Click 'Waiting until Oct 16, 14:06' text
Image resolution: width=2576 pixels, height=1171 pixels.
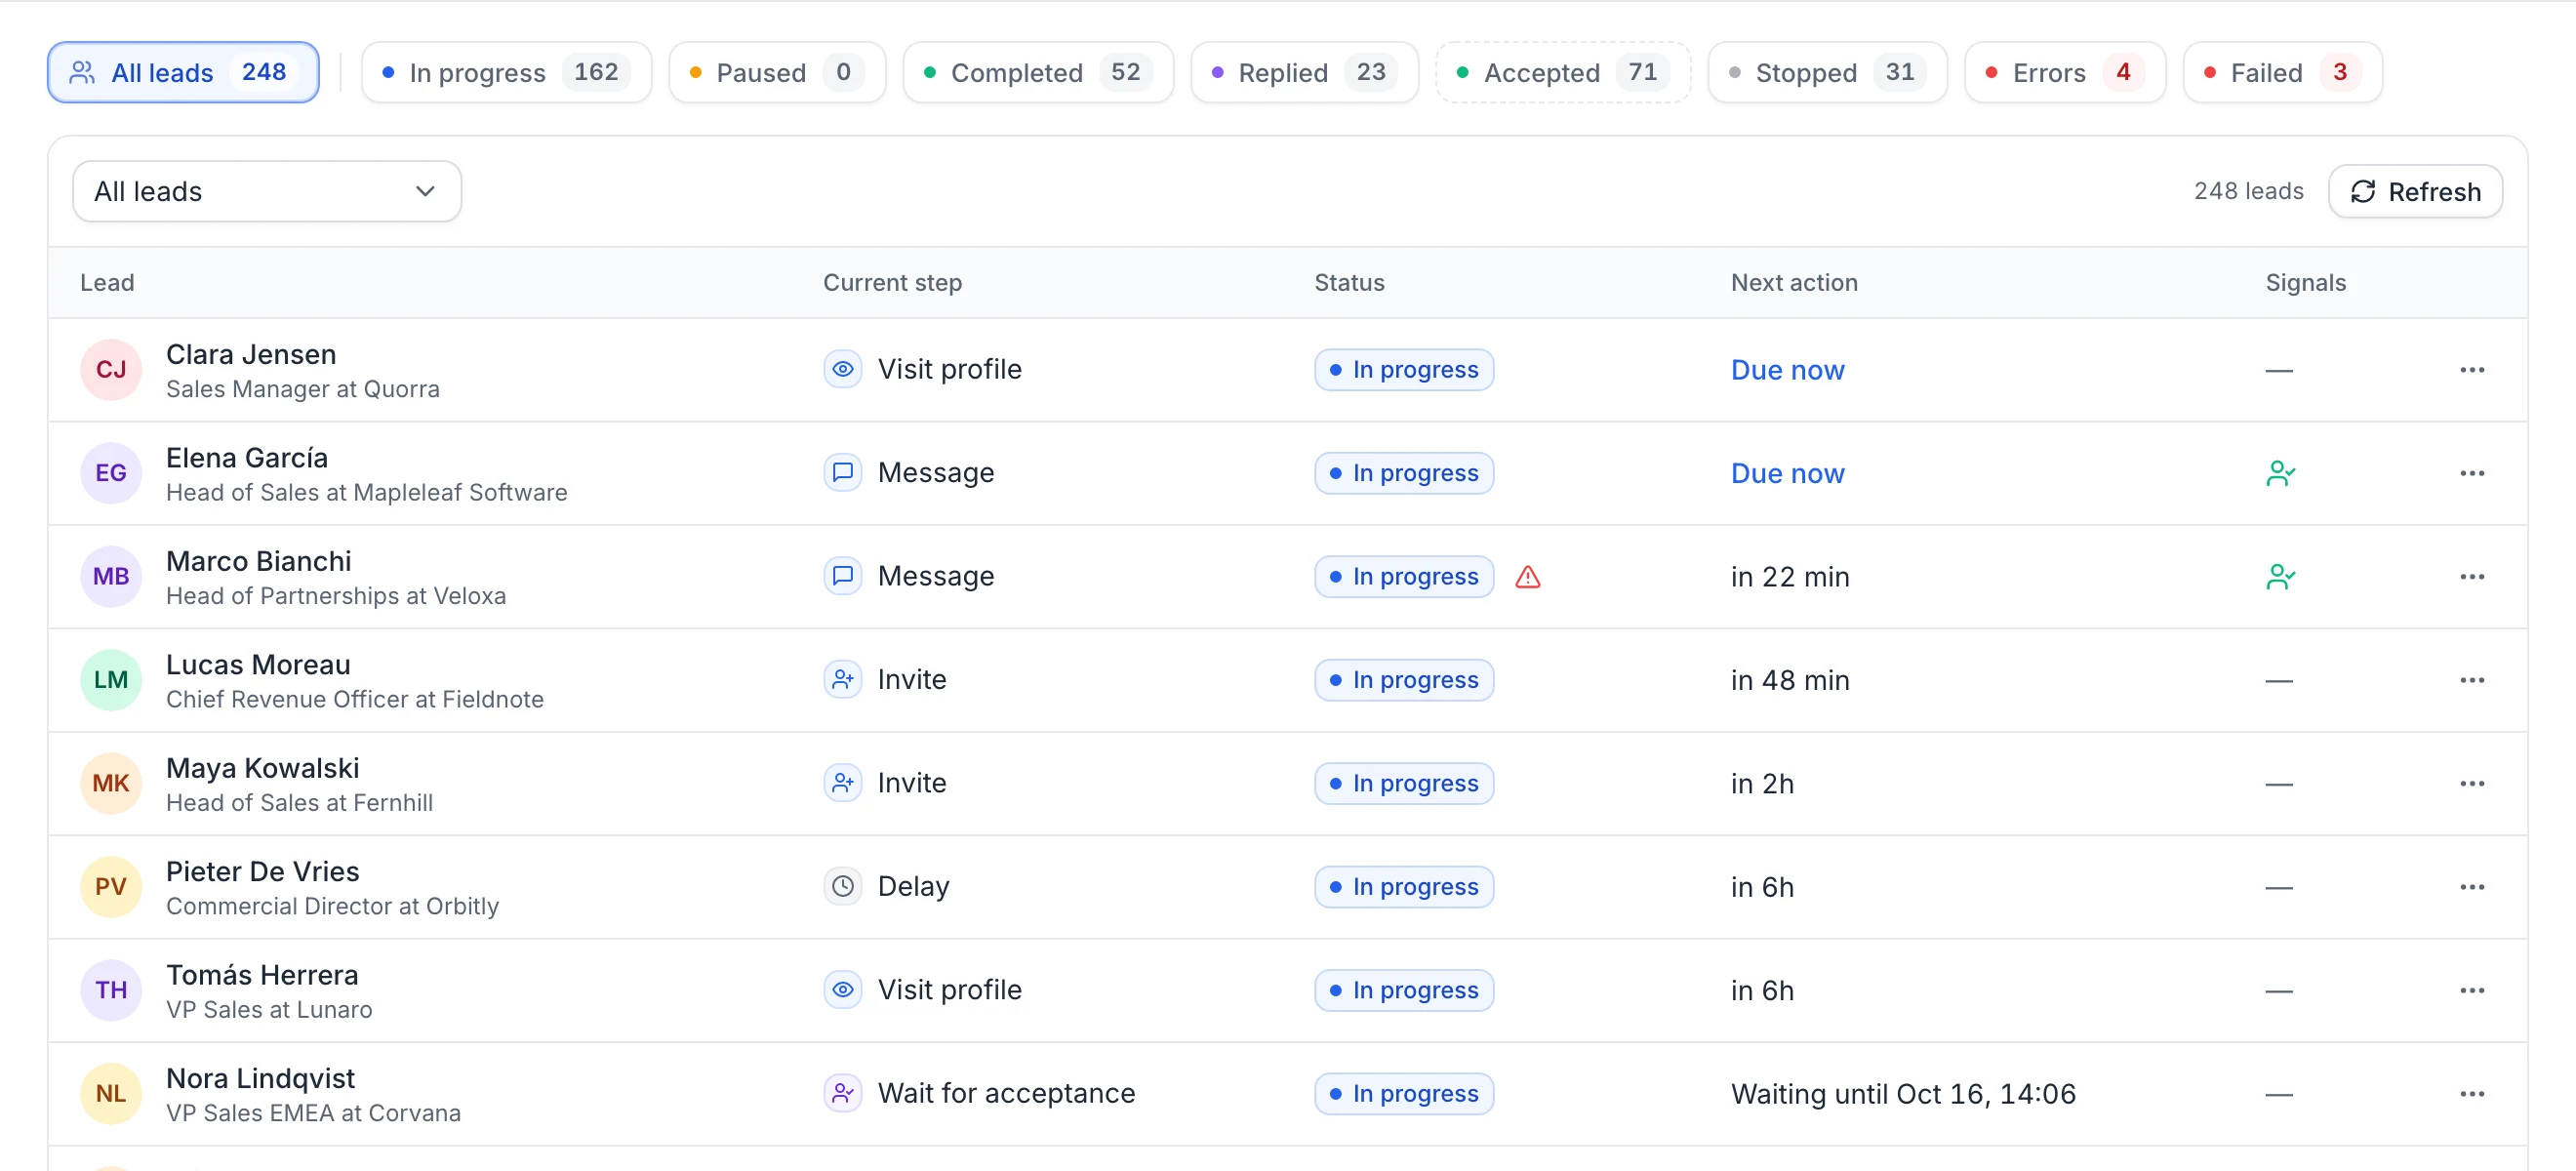1903,1094
